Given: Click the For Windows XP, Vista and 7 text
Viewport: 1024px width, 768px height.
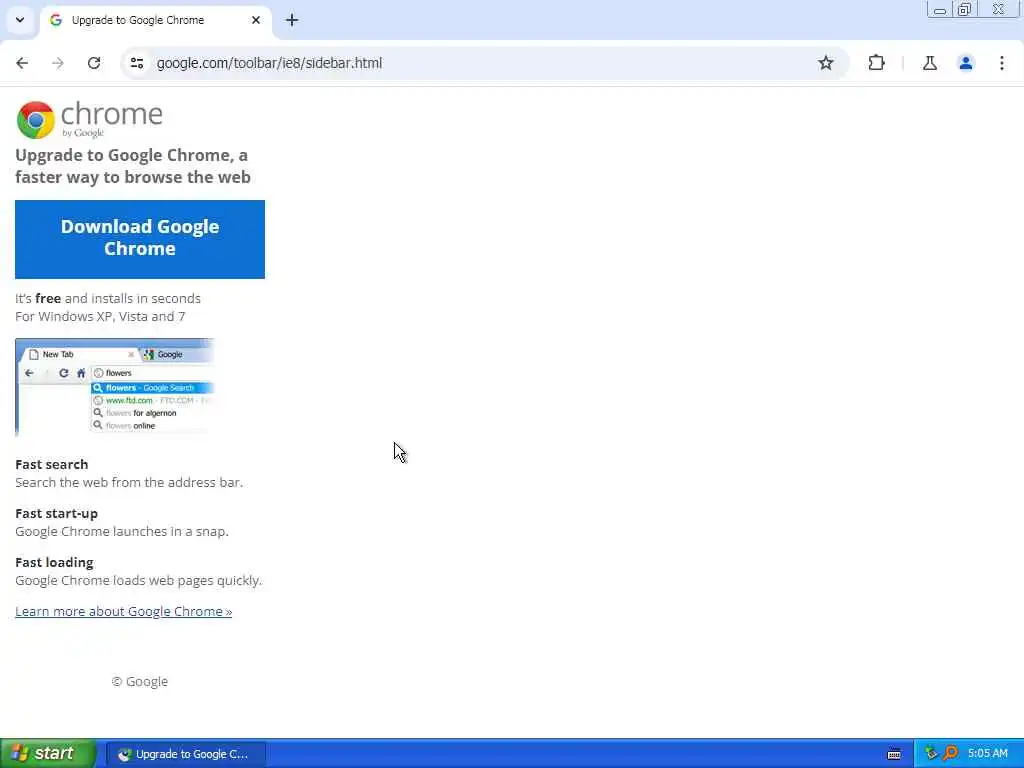Looking at the screenshot, I should click(100, 316).
